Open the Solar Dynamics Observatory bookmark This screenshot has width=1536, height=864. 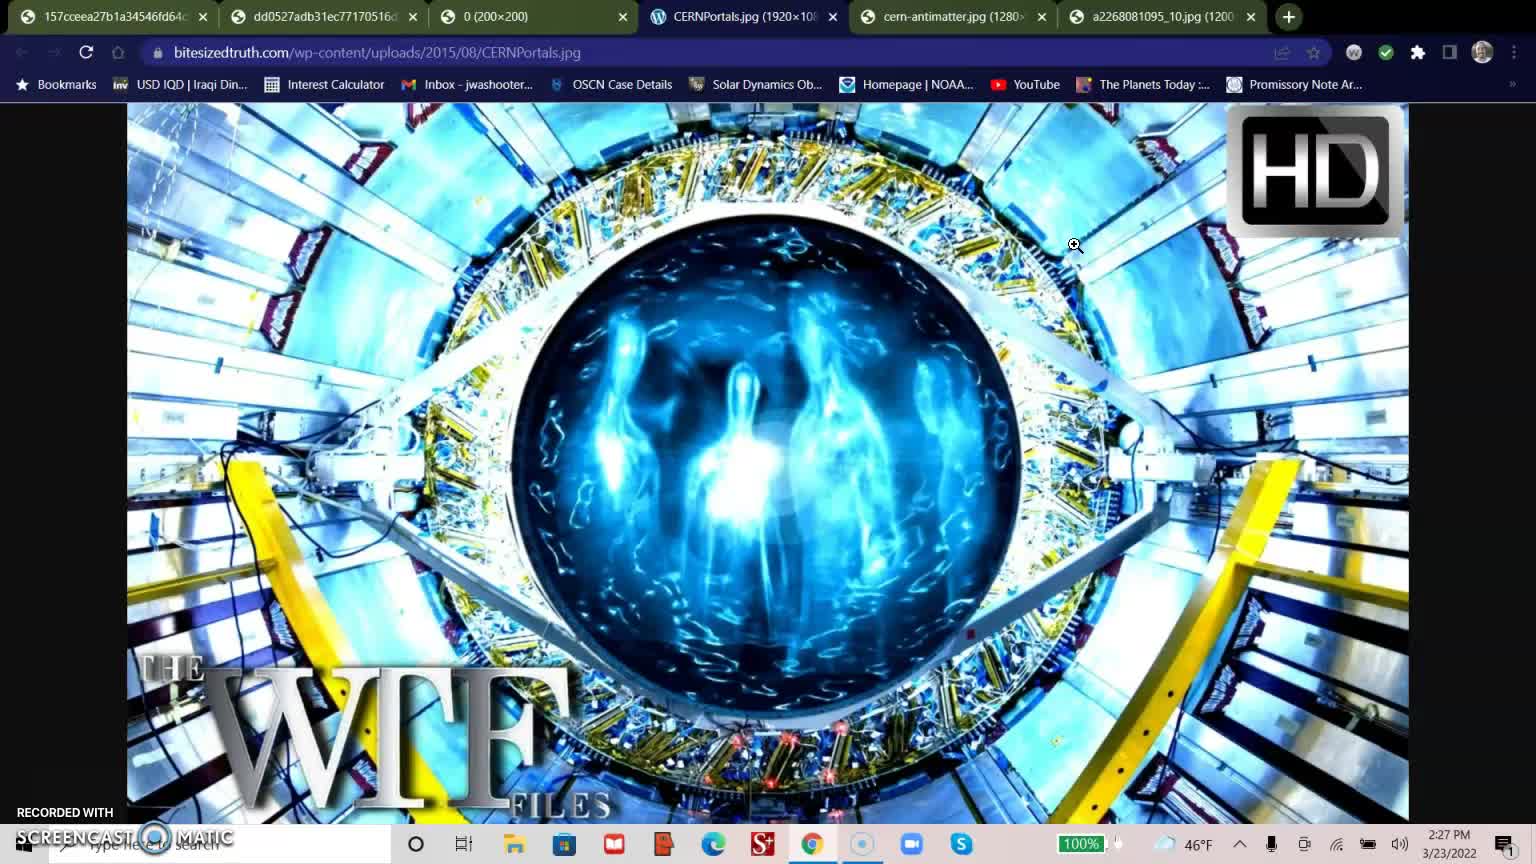point(755,85)
